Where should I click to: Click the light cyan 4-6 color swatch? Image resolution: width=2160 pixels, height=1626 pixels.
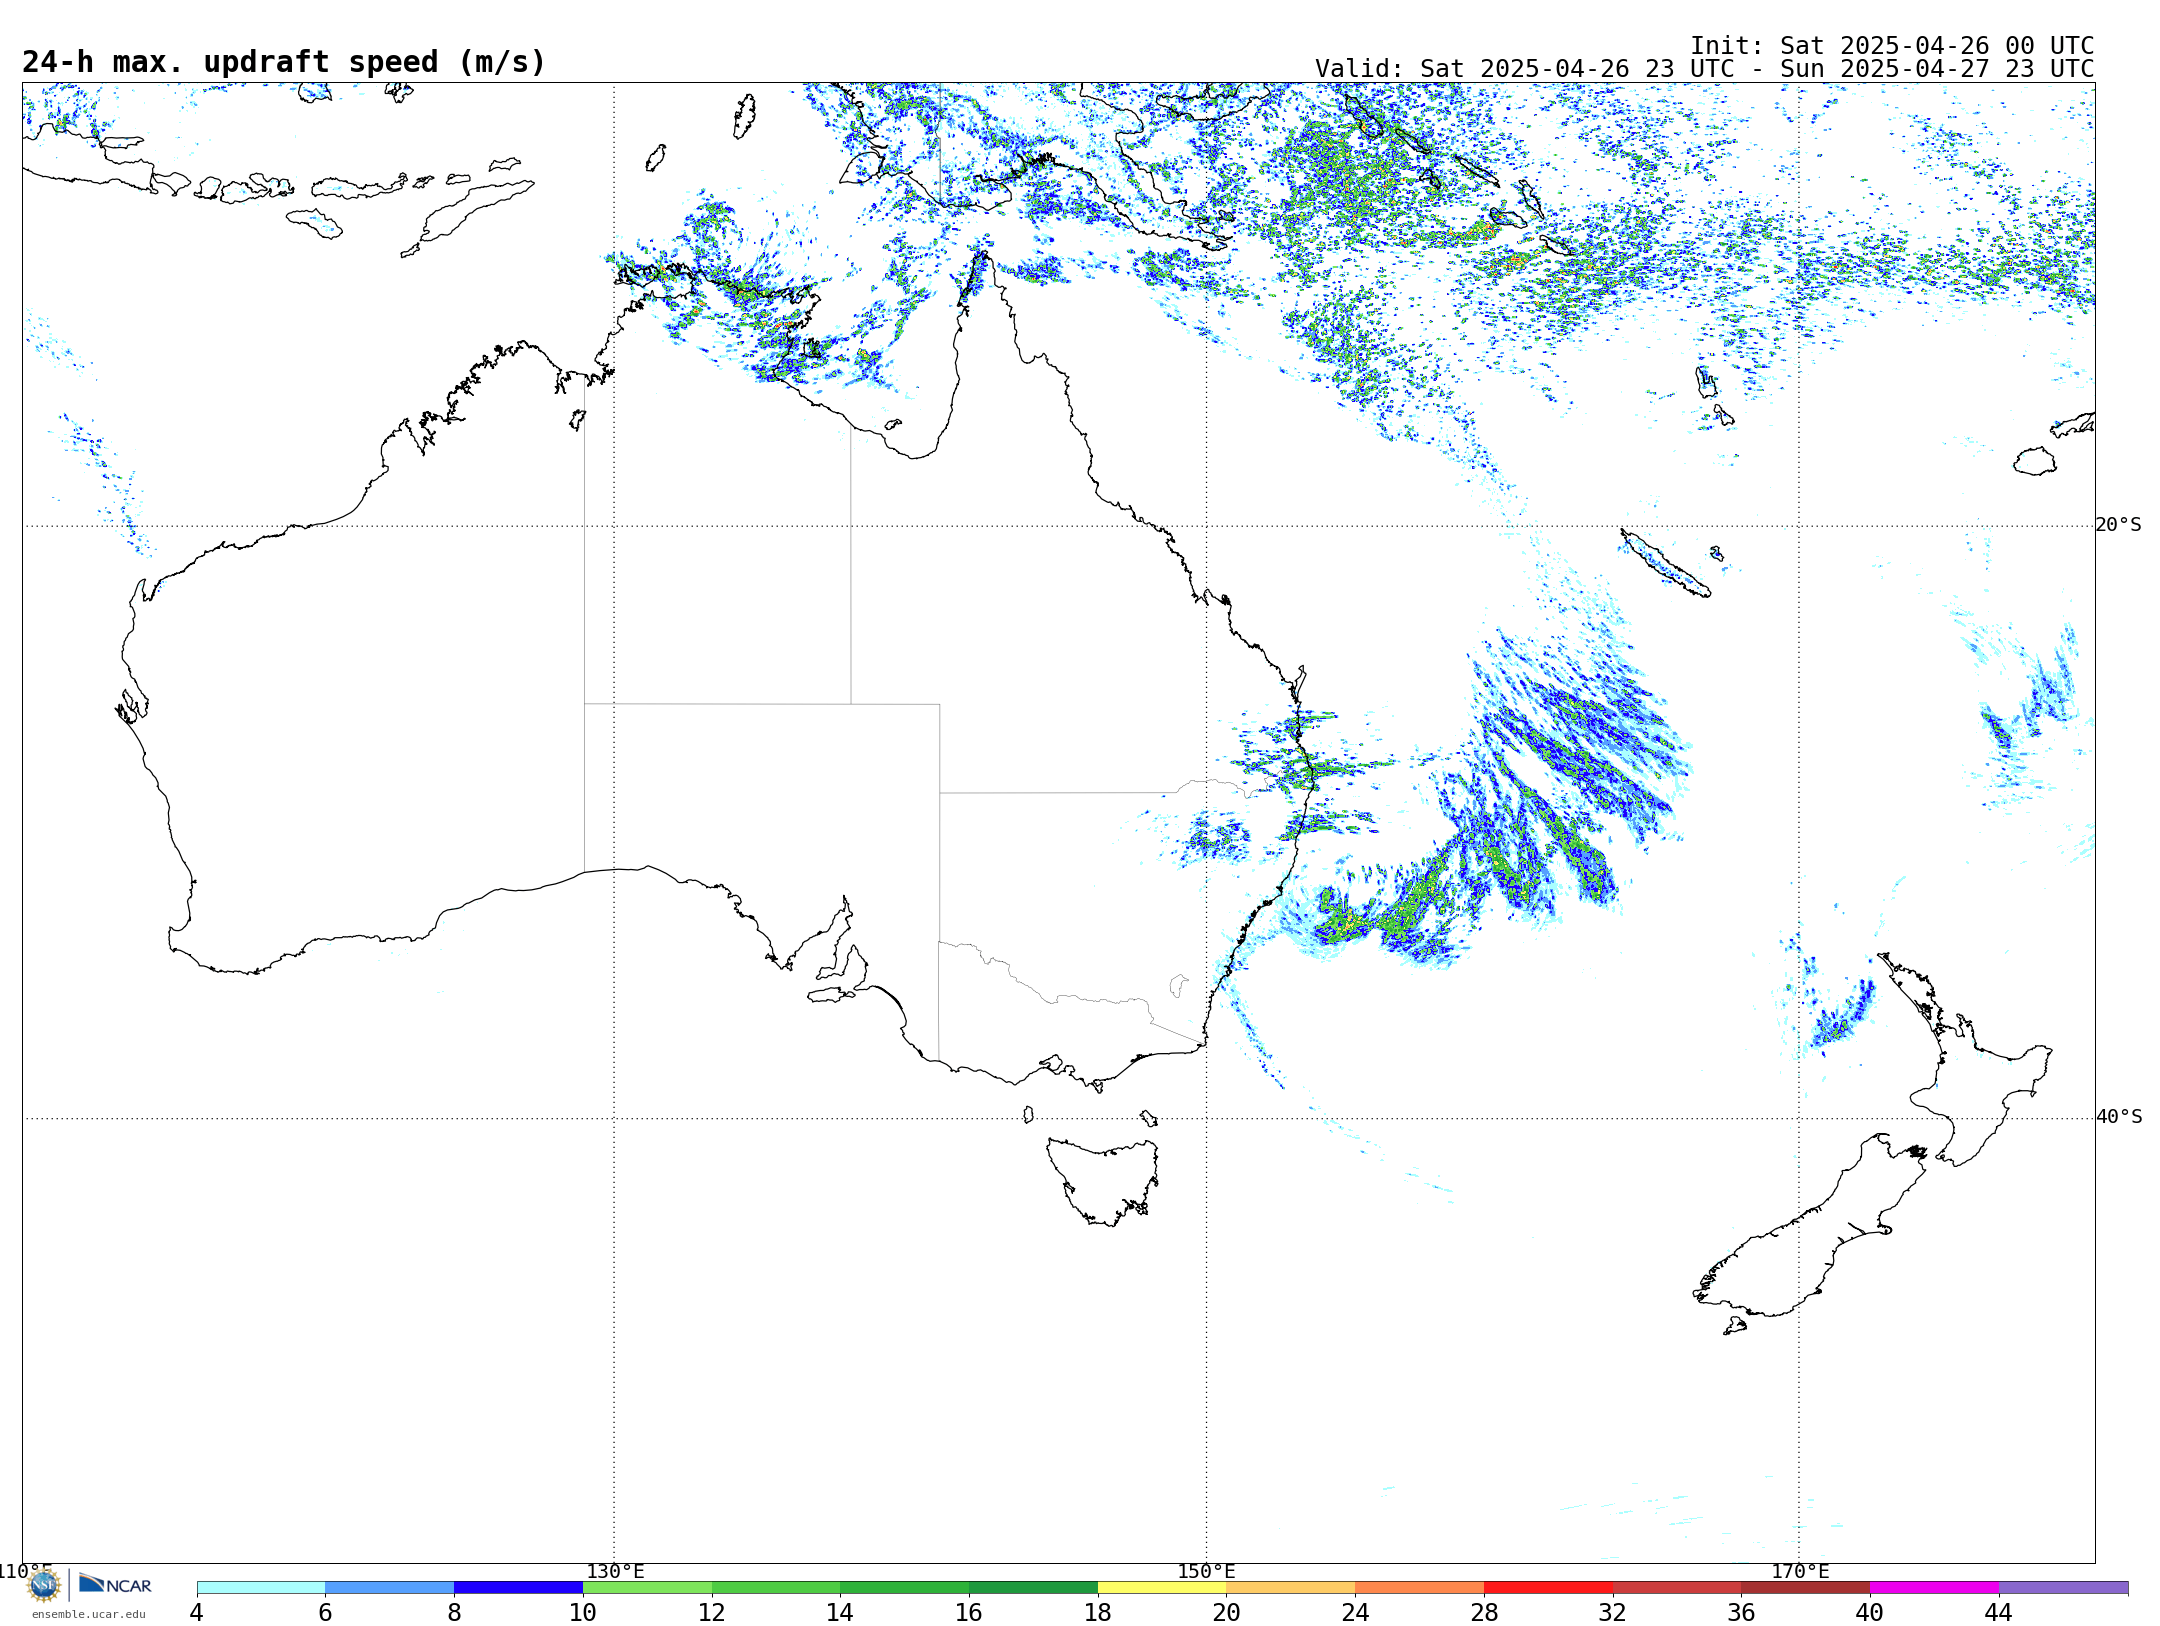tap(261, 1588)
